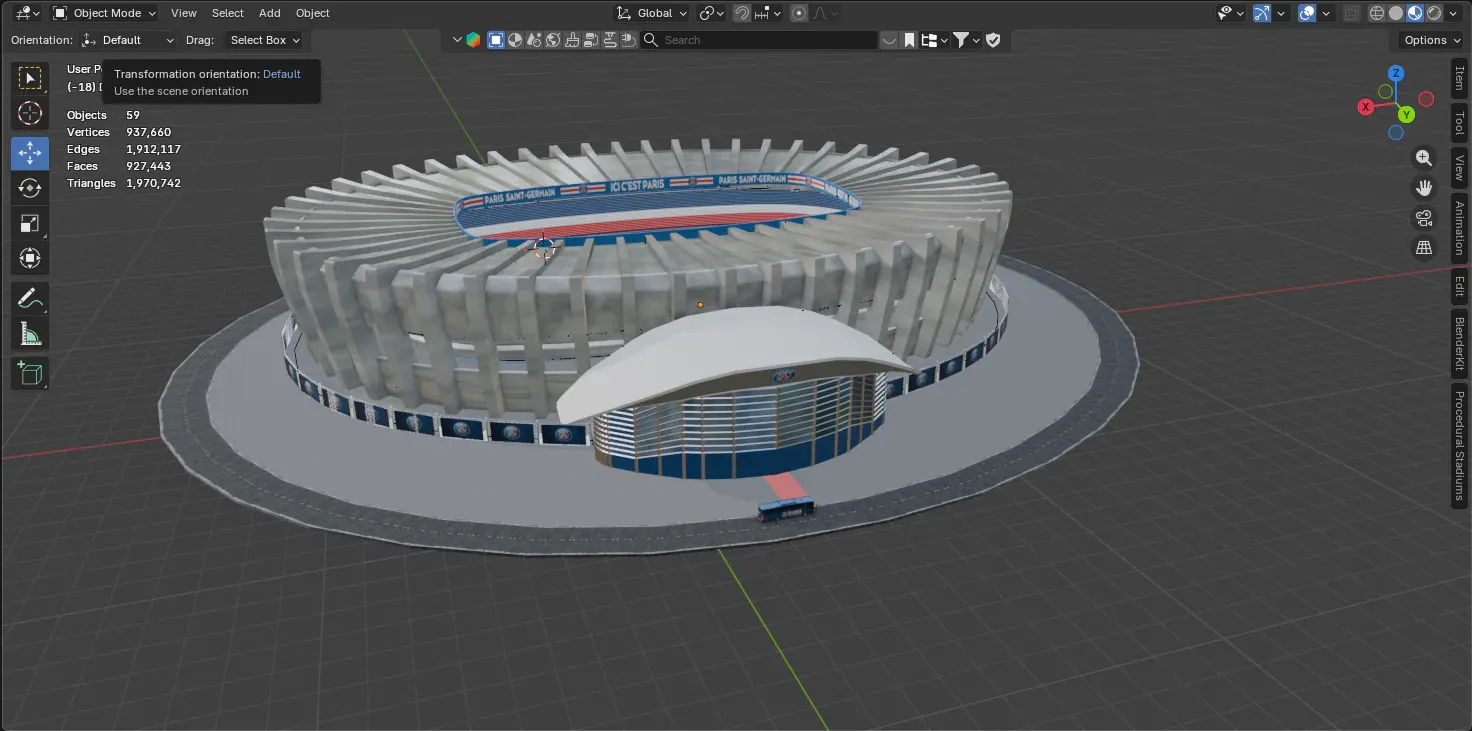This screenshot has height=731, width=1472.
Task: Toggle viewport gizmos display
Action: click(1262, 13)
